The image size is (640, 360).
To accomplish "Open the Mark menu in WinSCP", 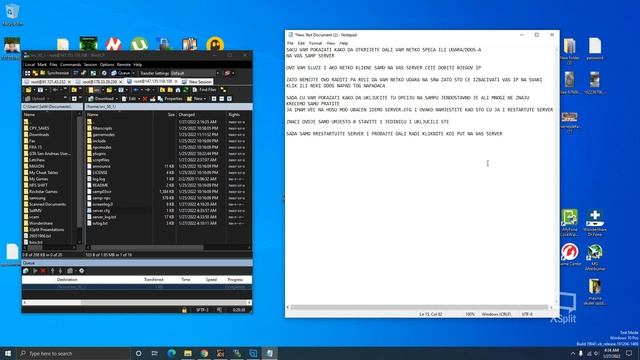I will [42, 64].
